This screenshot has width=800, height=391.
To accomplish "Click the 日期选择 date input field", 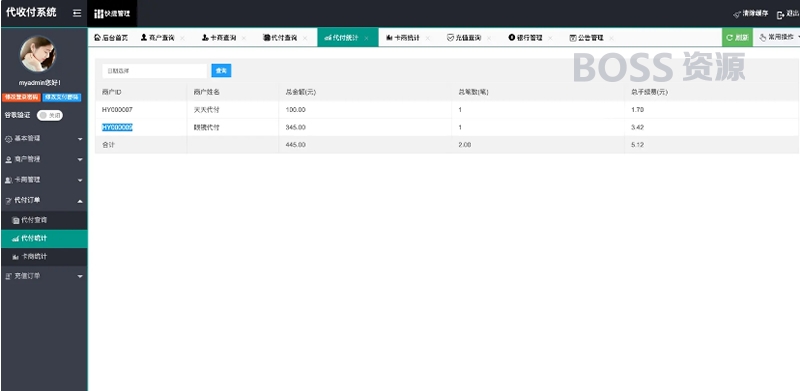I will point(155,71).
